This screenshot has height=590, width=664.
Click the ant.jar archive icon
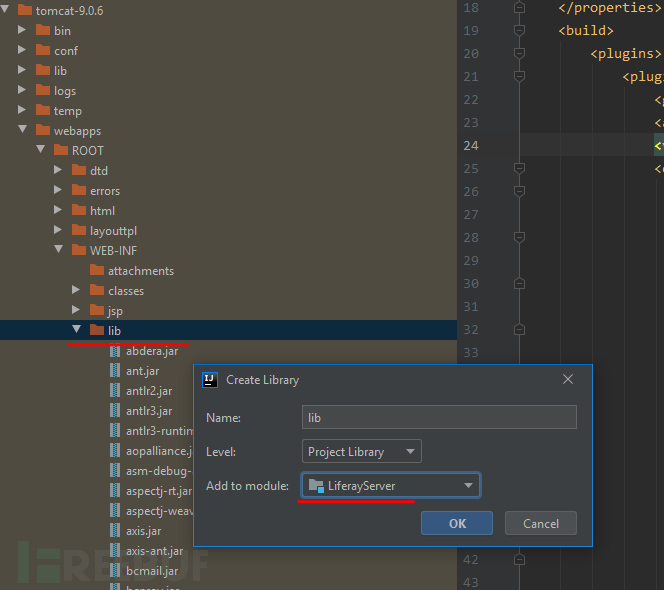[x=115, y=371]
